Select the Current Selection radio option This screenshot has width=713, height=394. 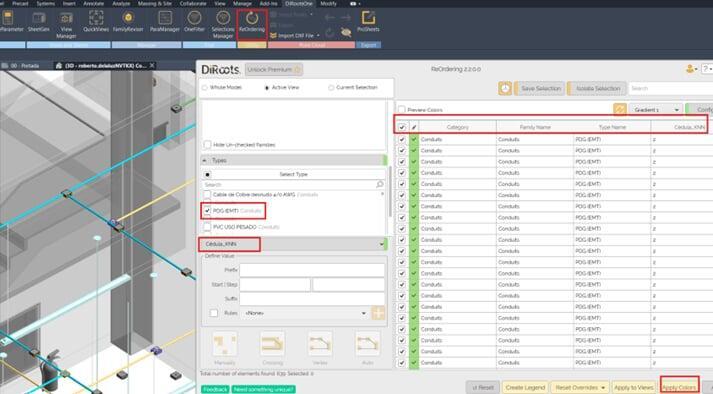pyautogui.click(x=331, y=87)
